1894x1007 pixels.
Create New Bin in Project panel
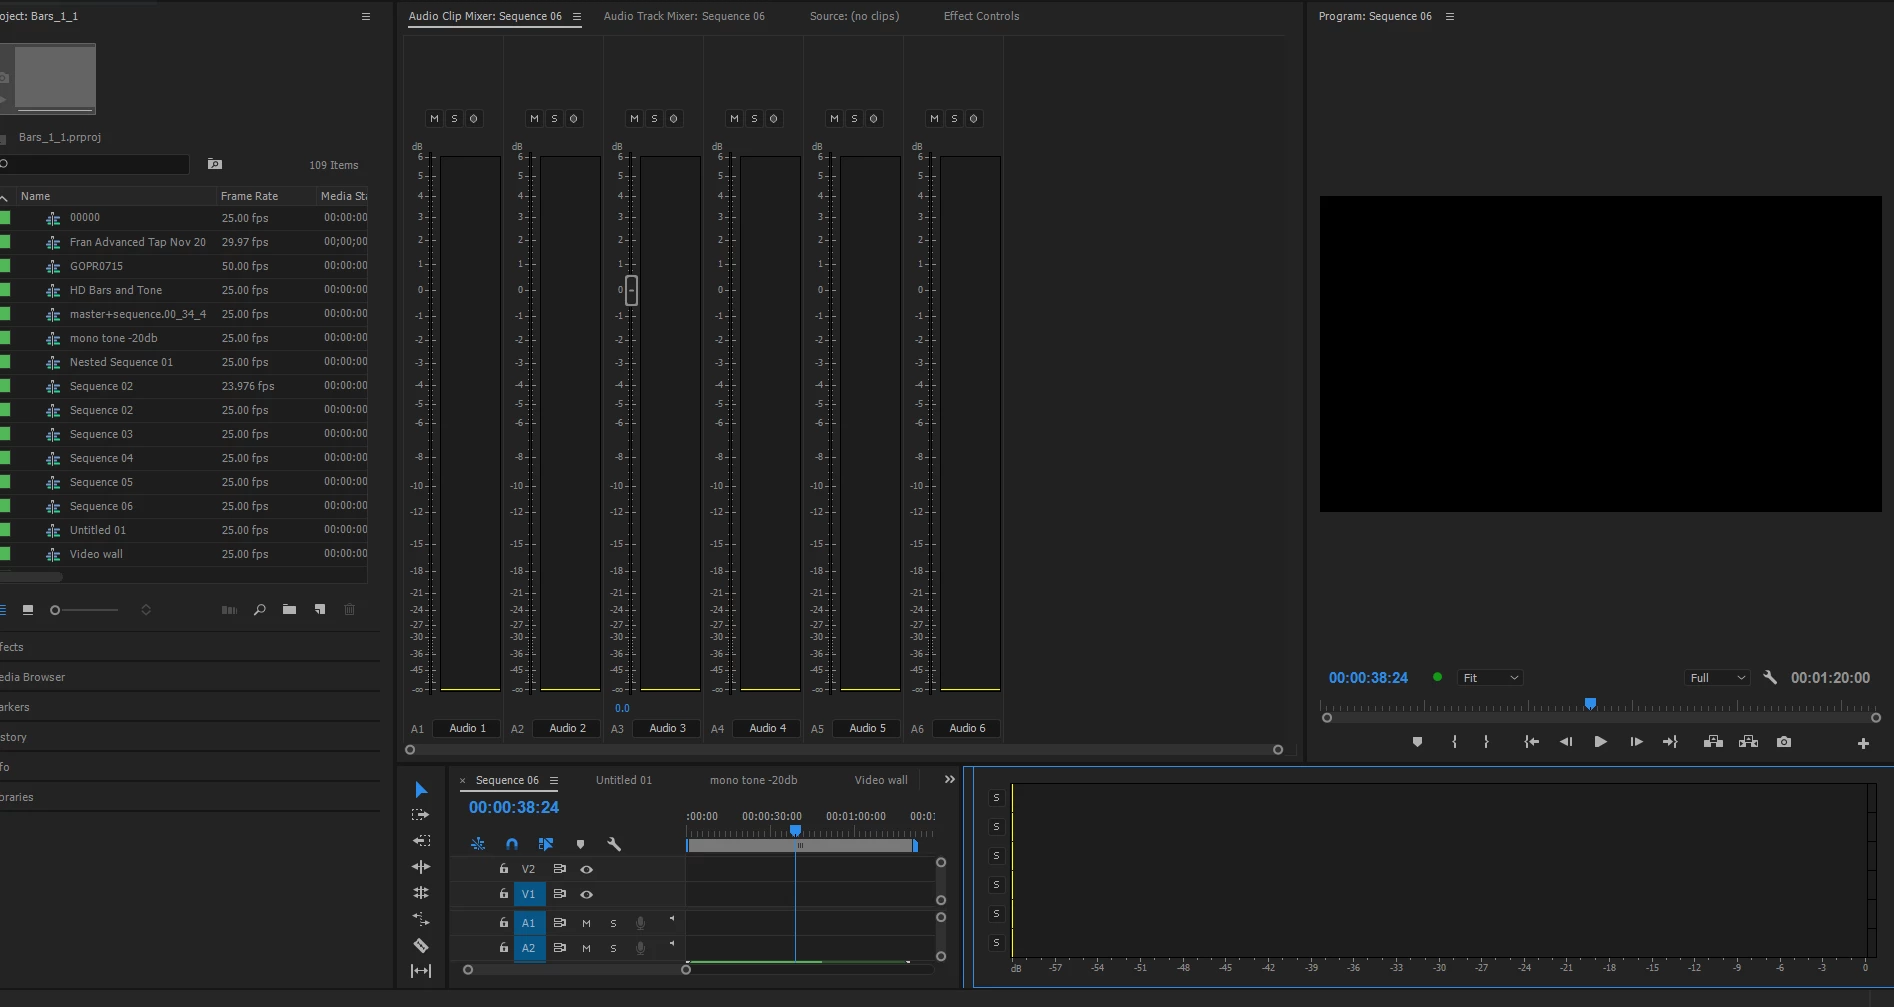[289, 610]
